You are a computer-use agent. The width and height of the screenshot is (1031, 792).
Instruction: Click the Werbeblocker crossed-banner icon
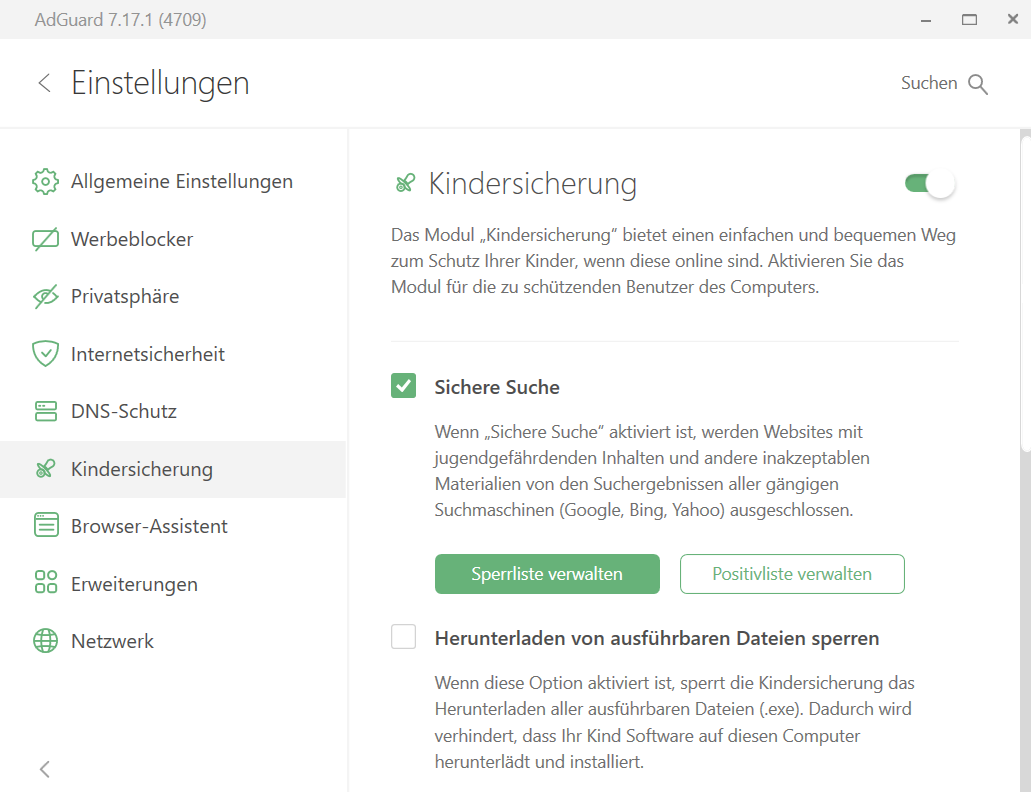point(45,239)
